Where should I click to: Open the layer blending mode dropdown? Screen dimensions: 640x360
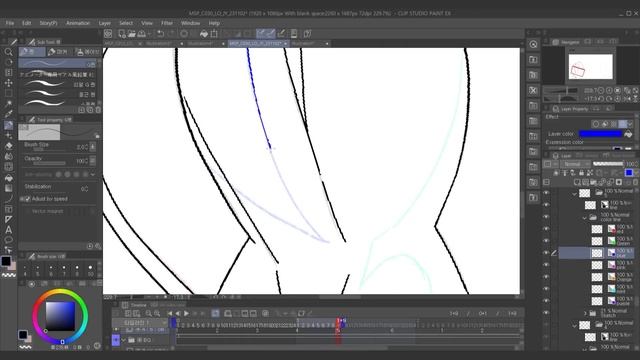pyautogui.click(x=575, y=164)
